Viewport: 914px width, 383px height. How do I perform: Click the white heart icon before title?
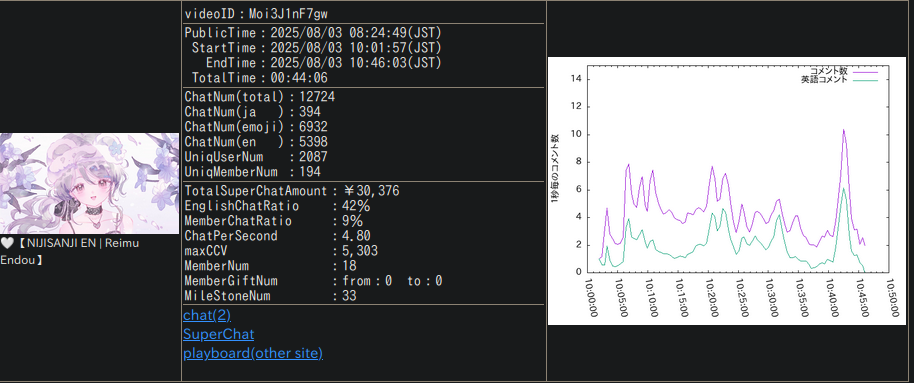7,243
